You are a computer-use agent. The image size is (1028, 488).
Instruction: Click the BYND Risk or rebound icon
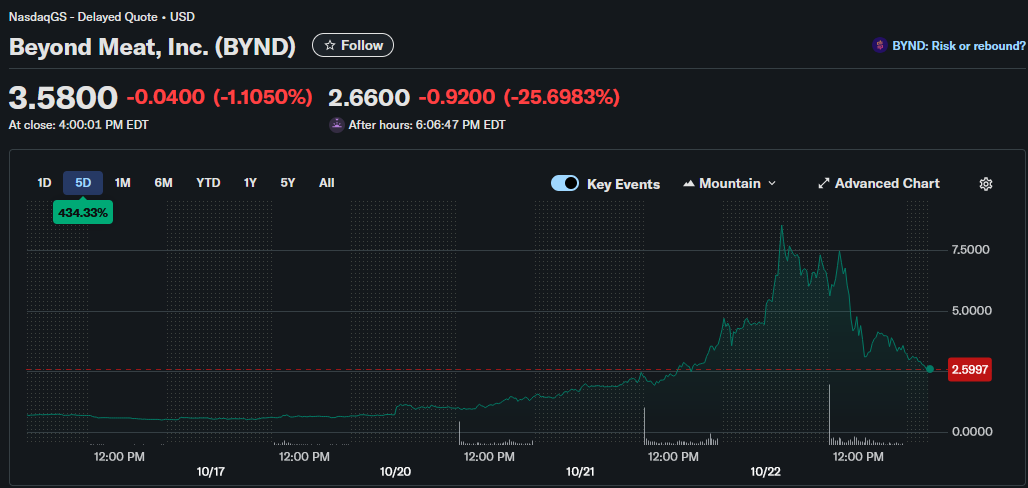tap(879, 45)
